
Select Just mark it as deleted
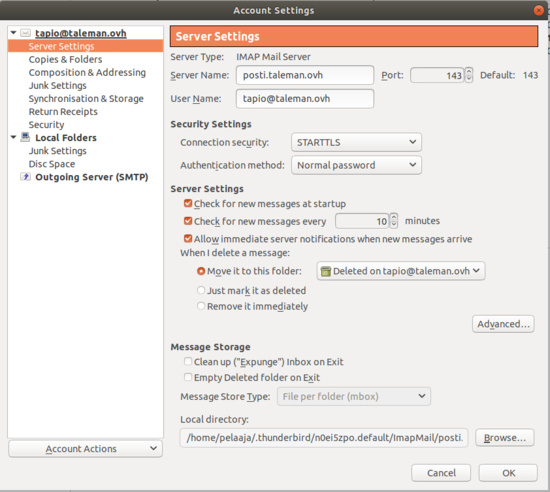(x=201, y=290)
